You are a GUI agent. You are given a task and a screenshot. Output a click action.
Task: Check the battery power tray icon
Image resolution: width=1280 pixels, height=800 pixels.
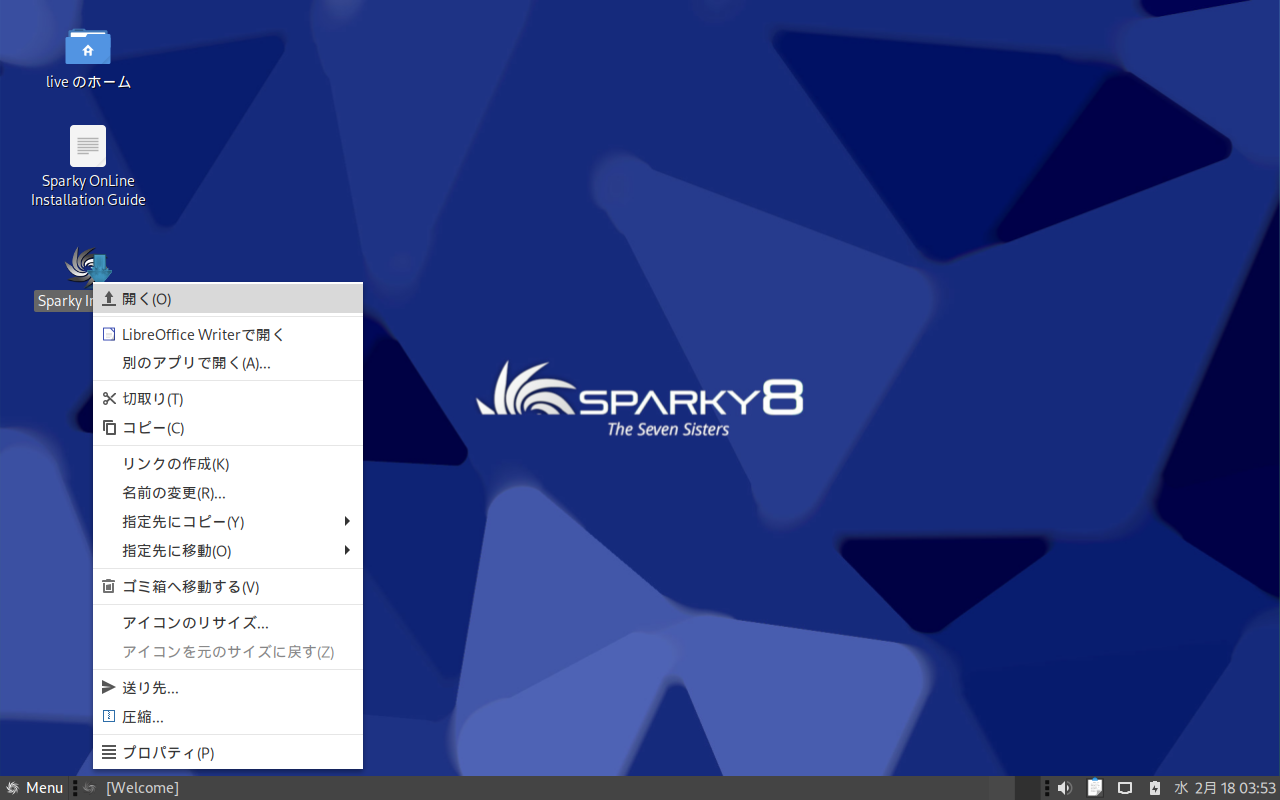[1155, 788]
